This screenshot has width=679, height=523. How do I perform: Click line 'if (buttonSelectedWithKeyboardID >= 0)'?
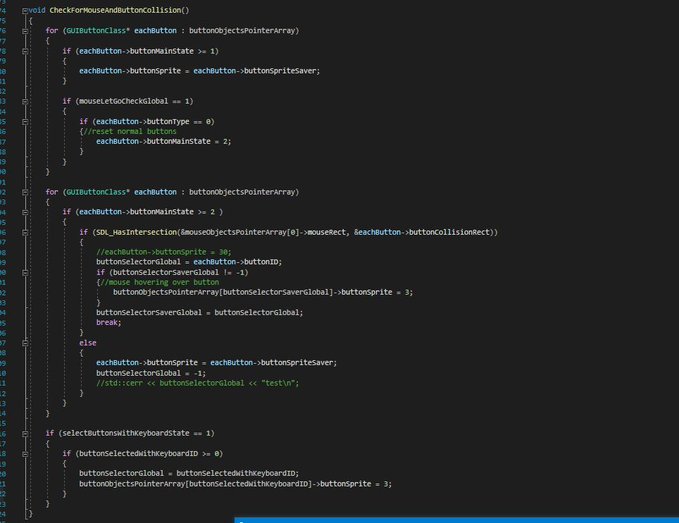click(142, 454)
